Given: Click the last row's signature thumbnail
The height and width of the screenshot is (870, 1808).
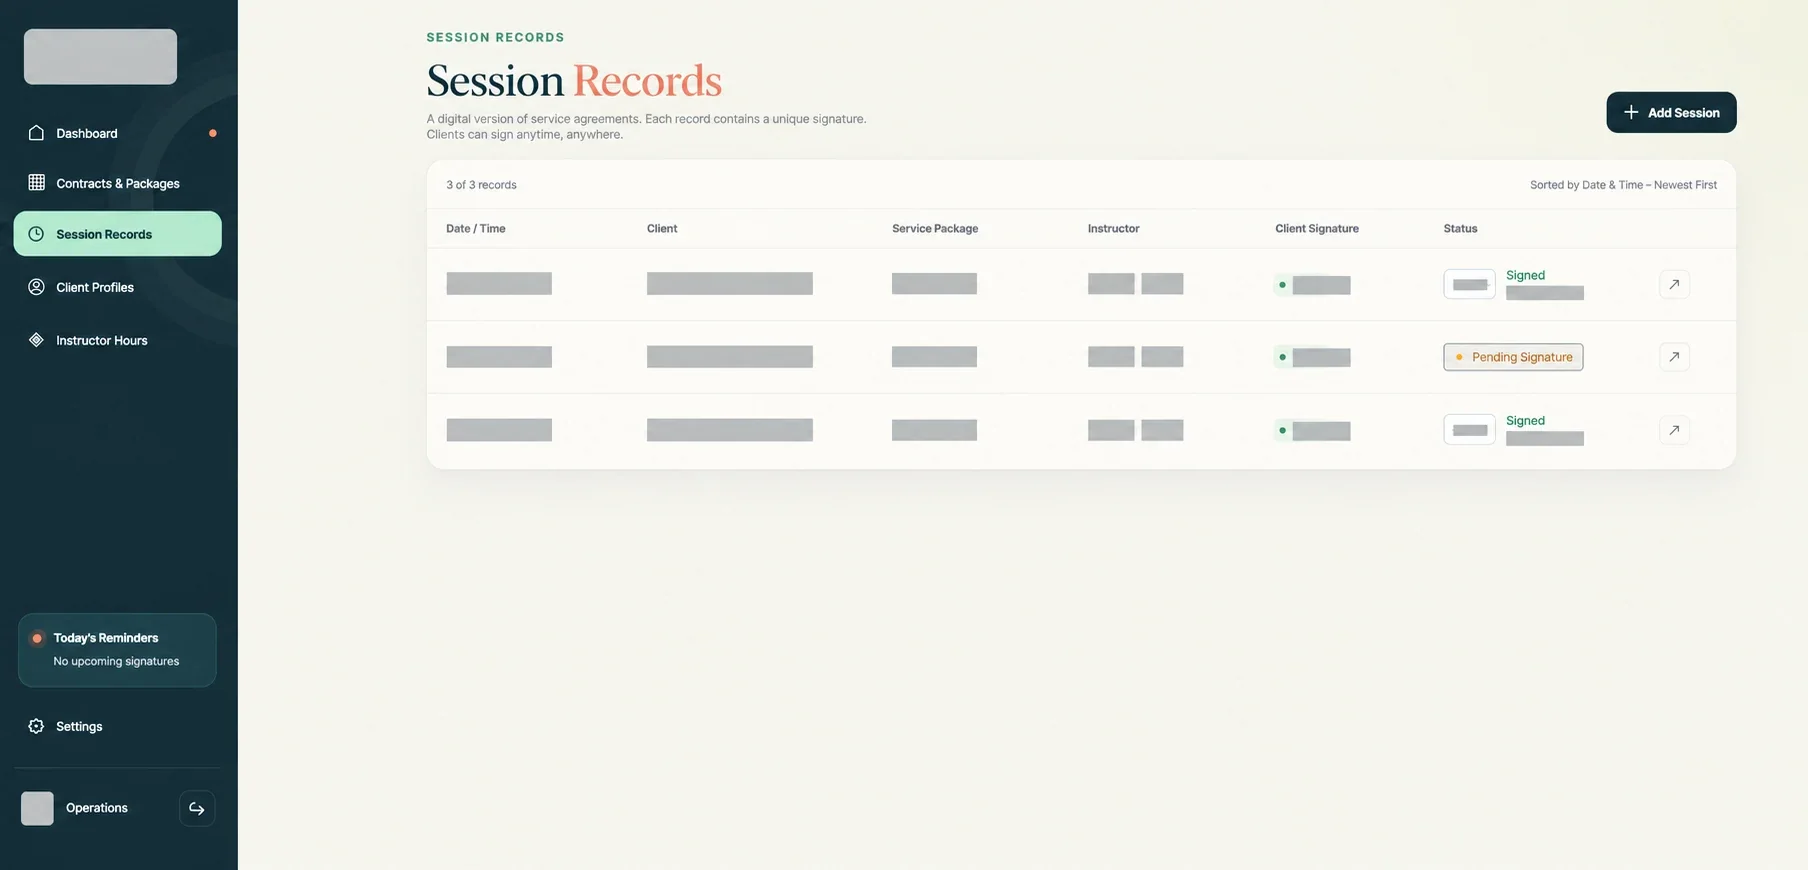Looking at the screenshot, I should pyautogui.click(x=1469, y=430).
